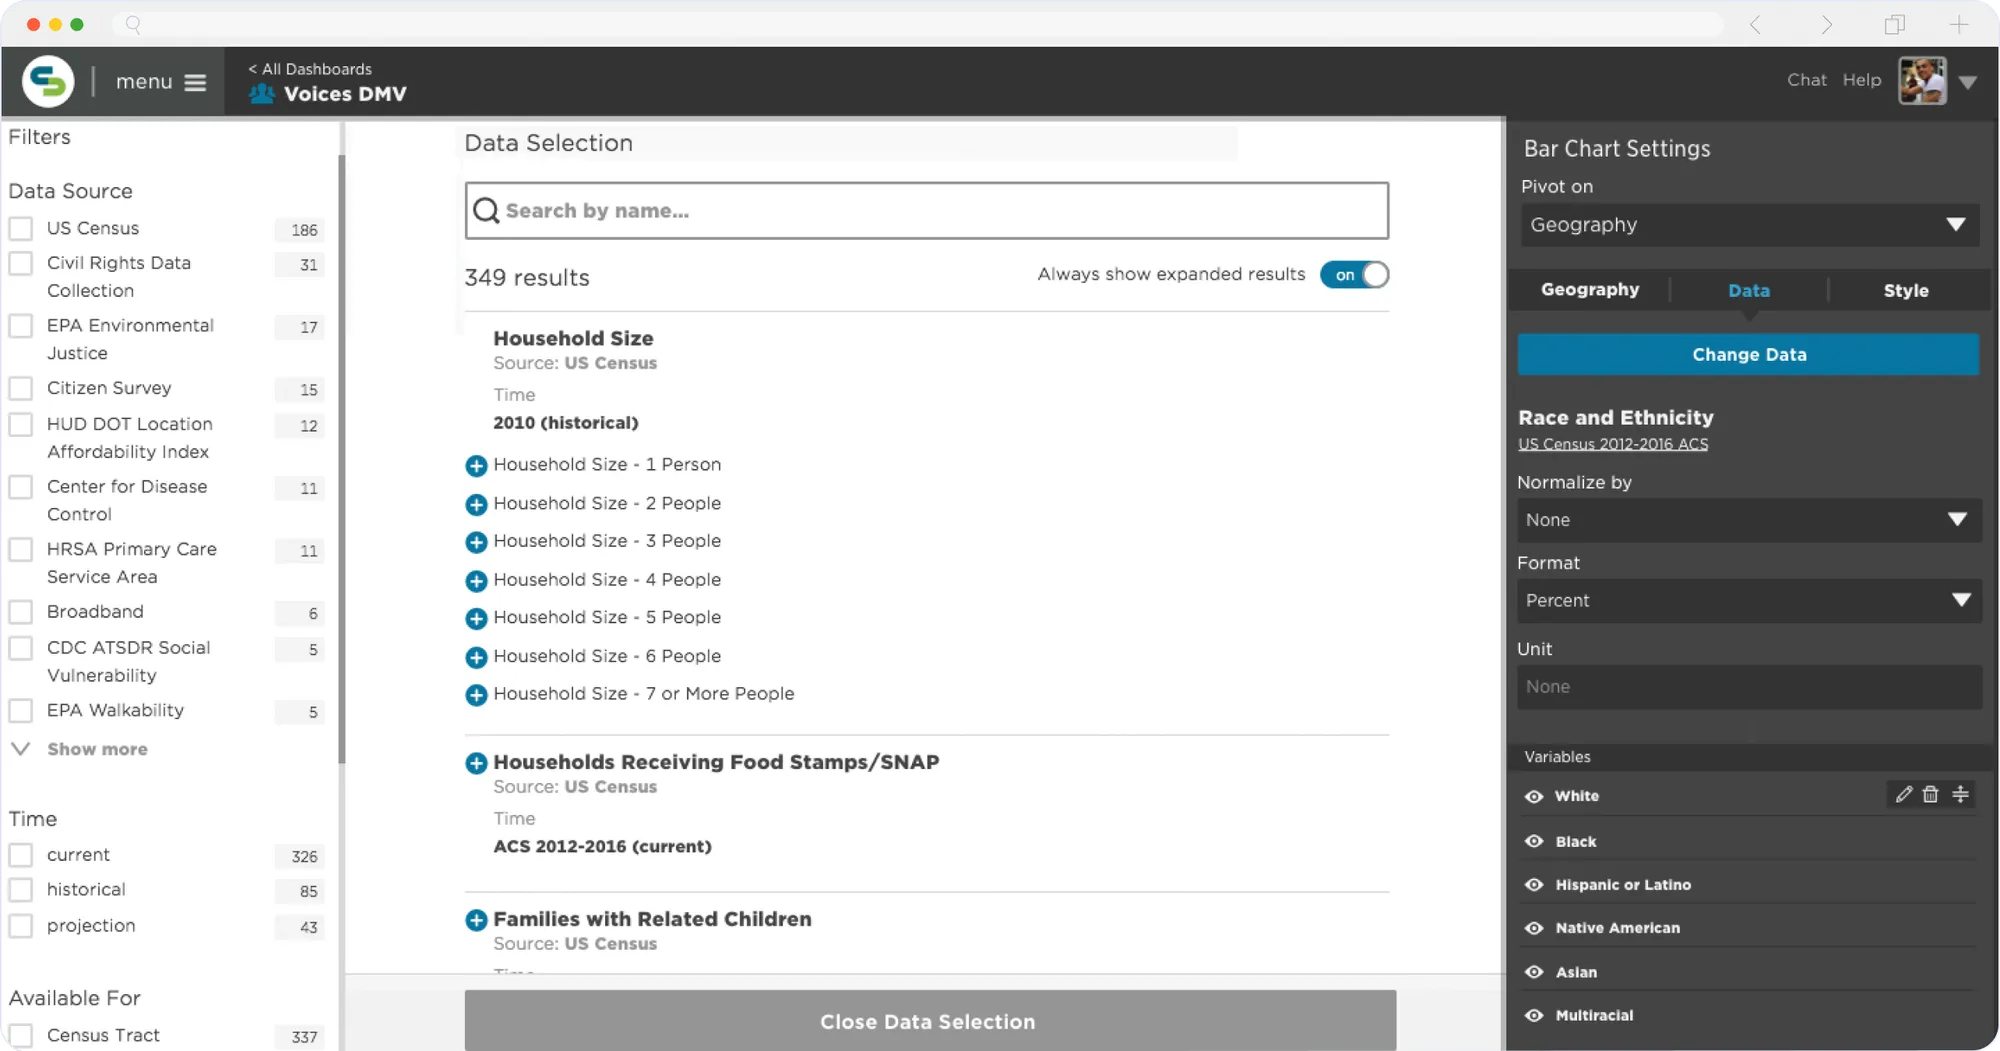Go forward with the browser forward arrow
This screenshot has width=2000, height=1051.
(1826, 24)
